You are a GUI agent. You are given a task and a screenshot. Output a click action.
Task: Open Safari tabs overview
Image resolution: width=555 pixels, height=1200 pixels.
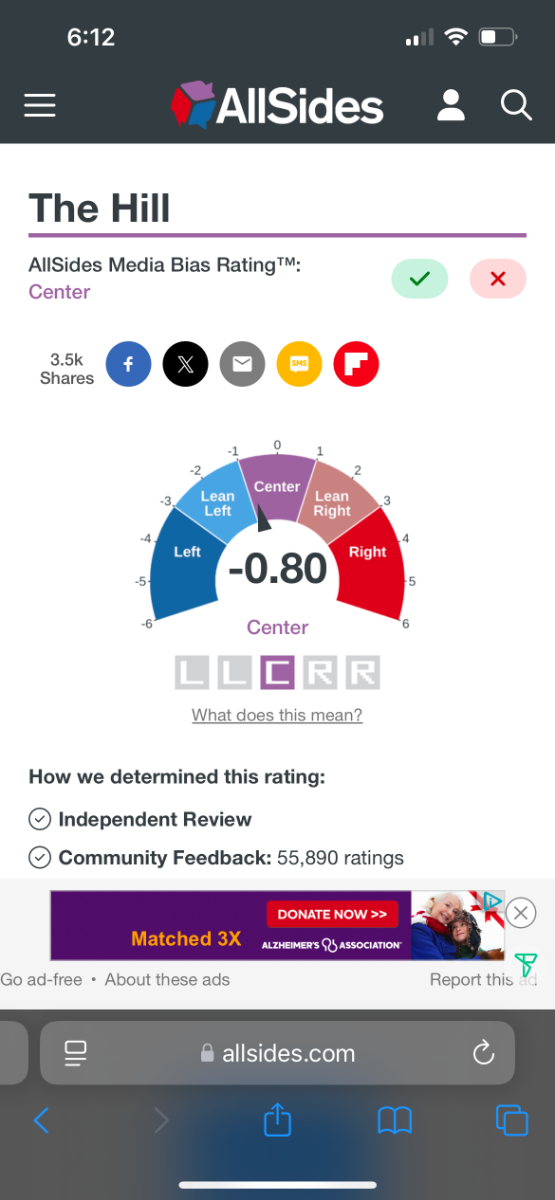click(512, 1120)
